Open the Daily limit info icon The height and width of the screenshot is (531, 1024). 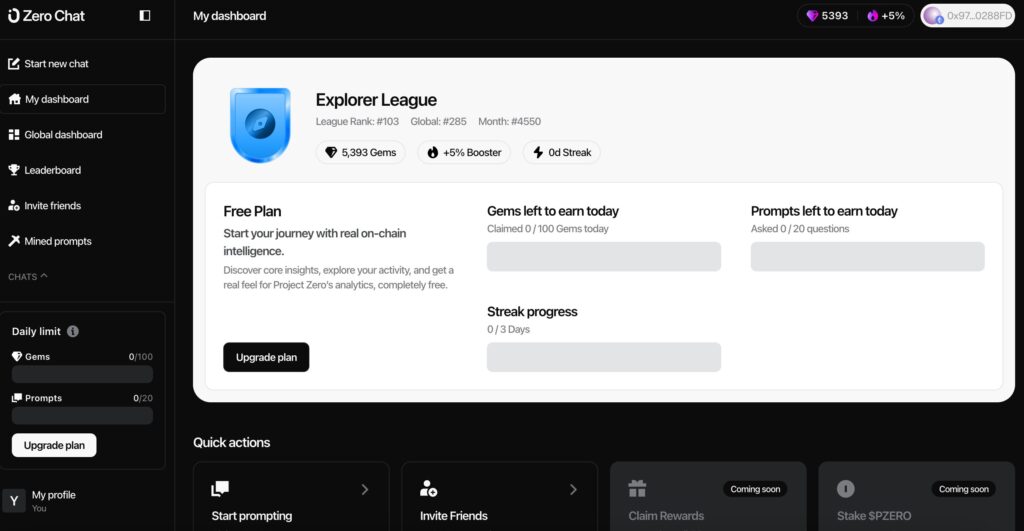click(x=72, y=331)
